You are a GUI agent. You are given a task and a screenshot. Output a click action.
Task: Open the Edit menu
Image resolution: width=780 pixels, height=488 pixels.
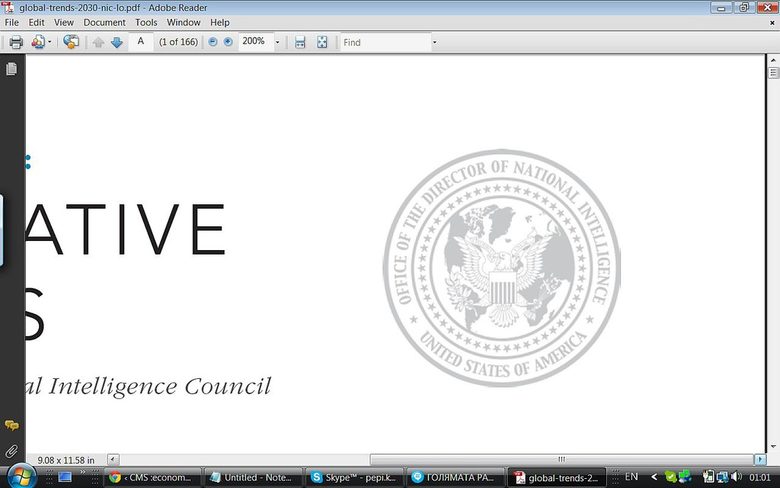click(x=36, y=22)
